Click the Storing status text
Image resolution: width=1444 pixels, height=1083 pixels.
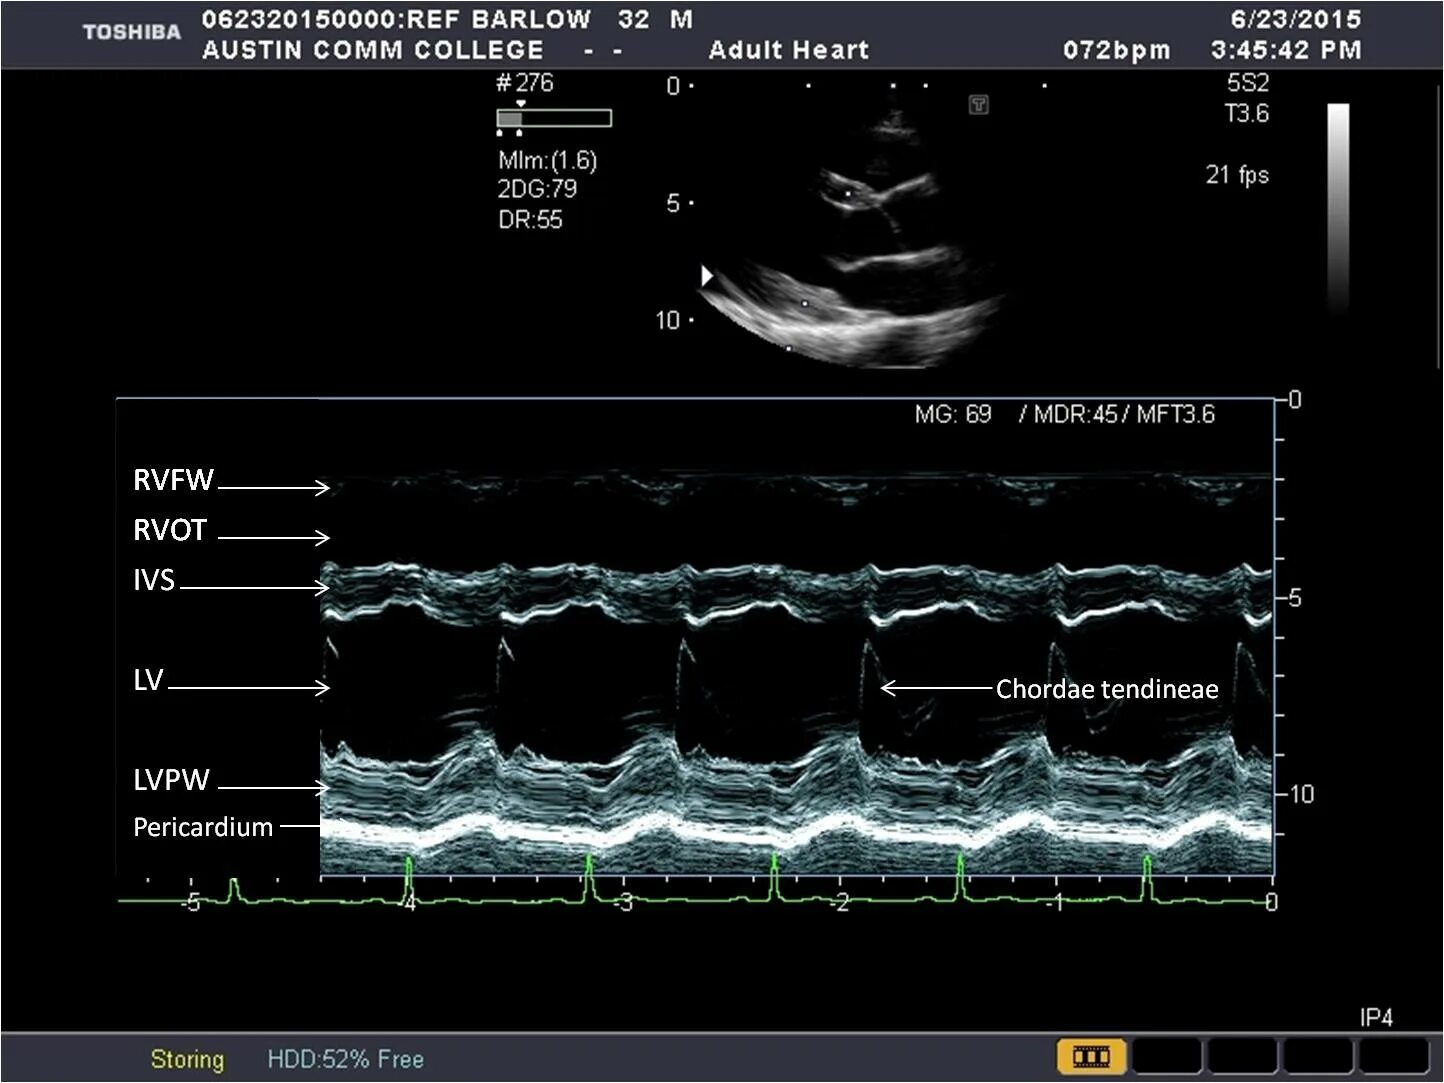[x=187, y=1059]
